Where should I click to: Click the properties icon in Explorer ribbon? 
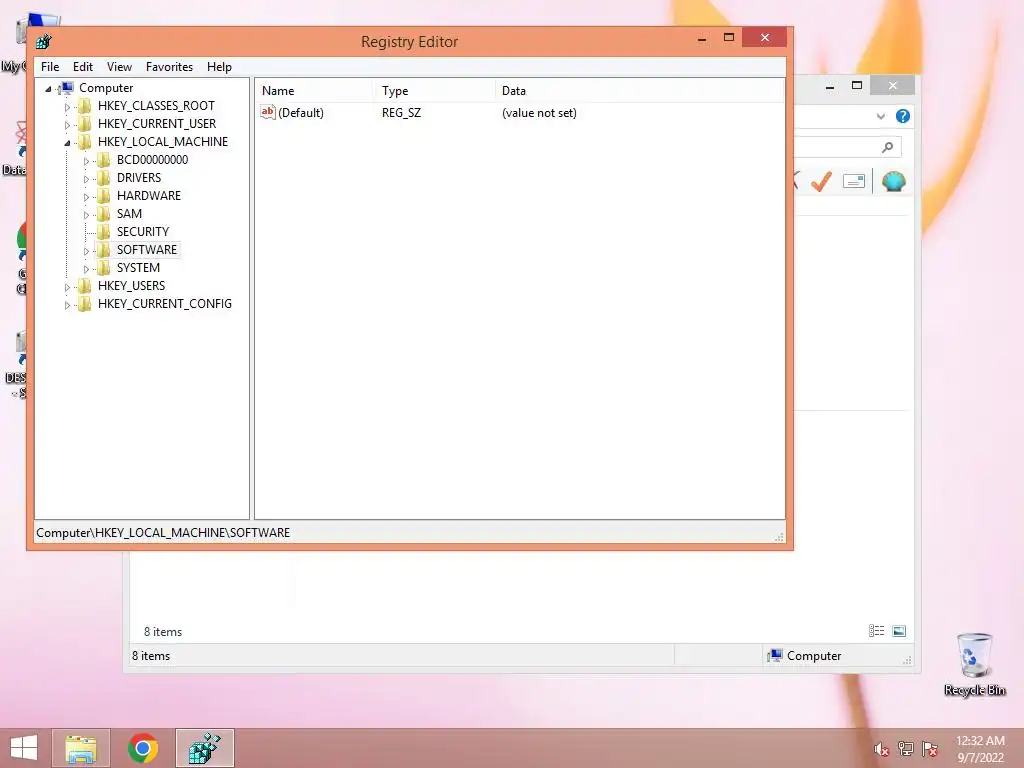pos(854,181)
